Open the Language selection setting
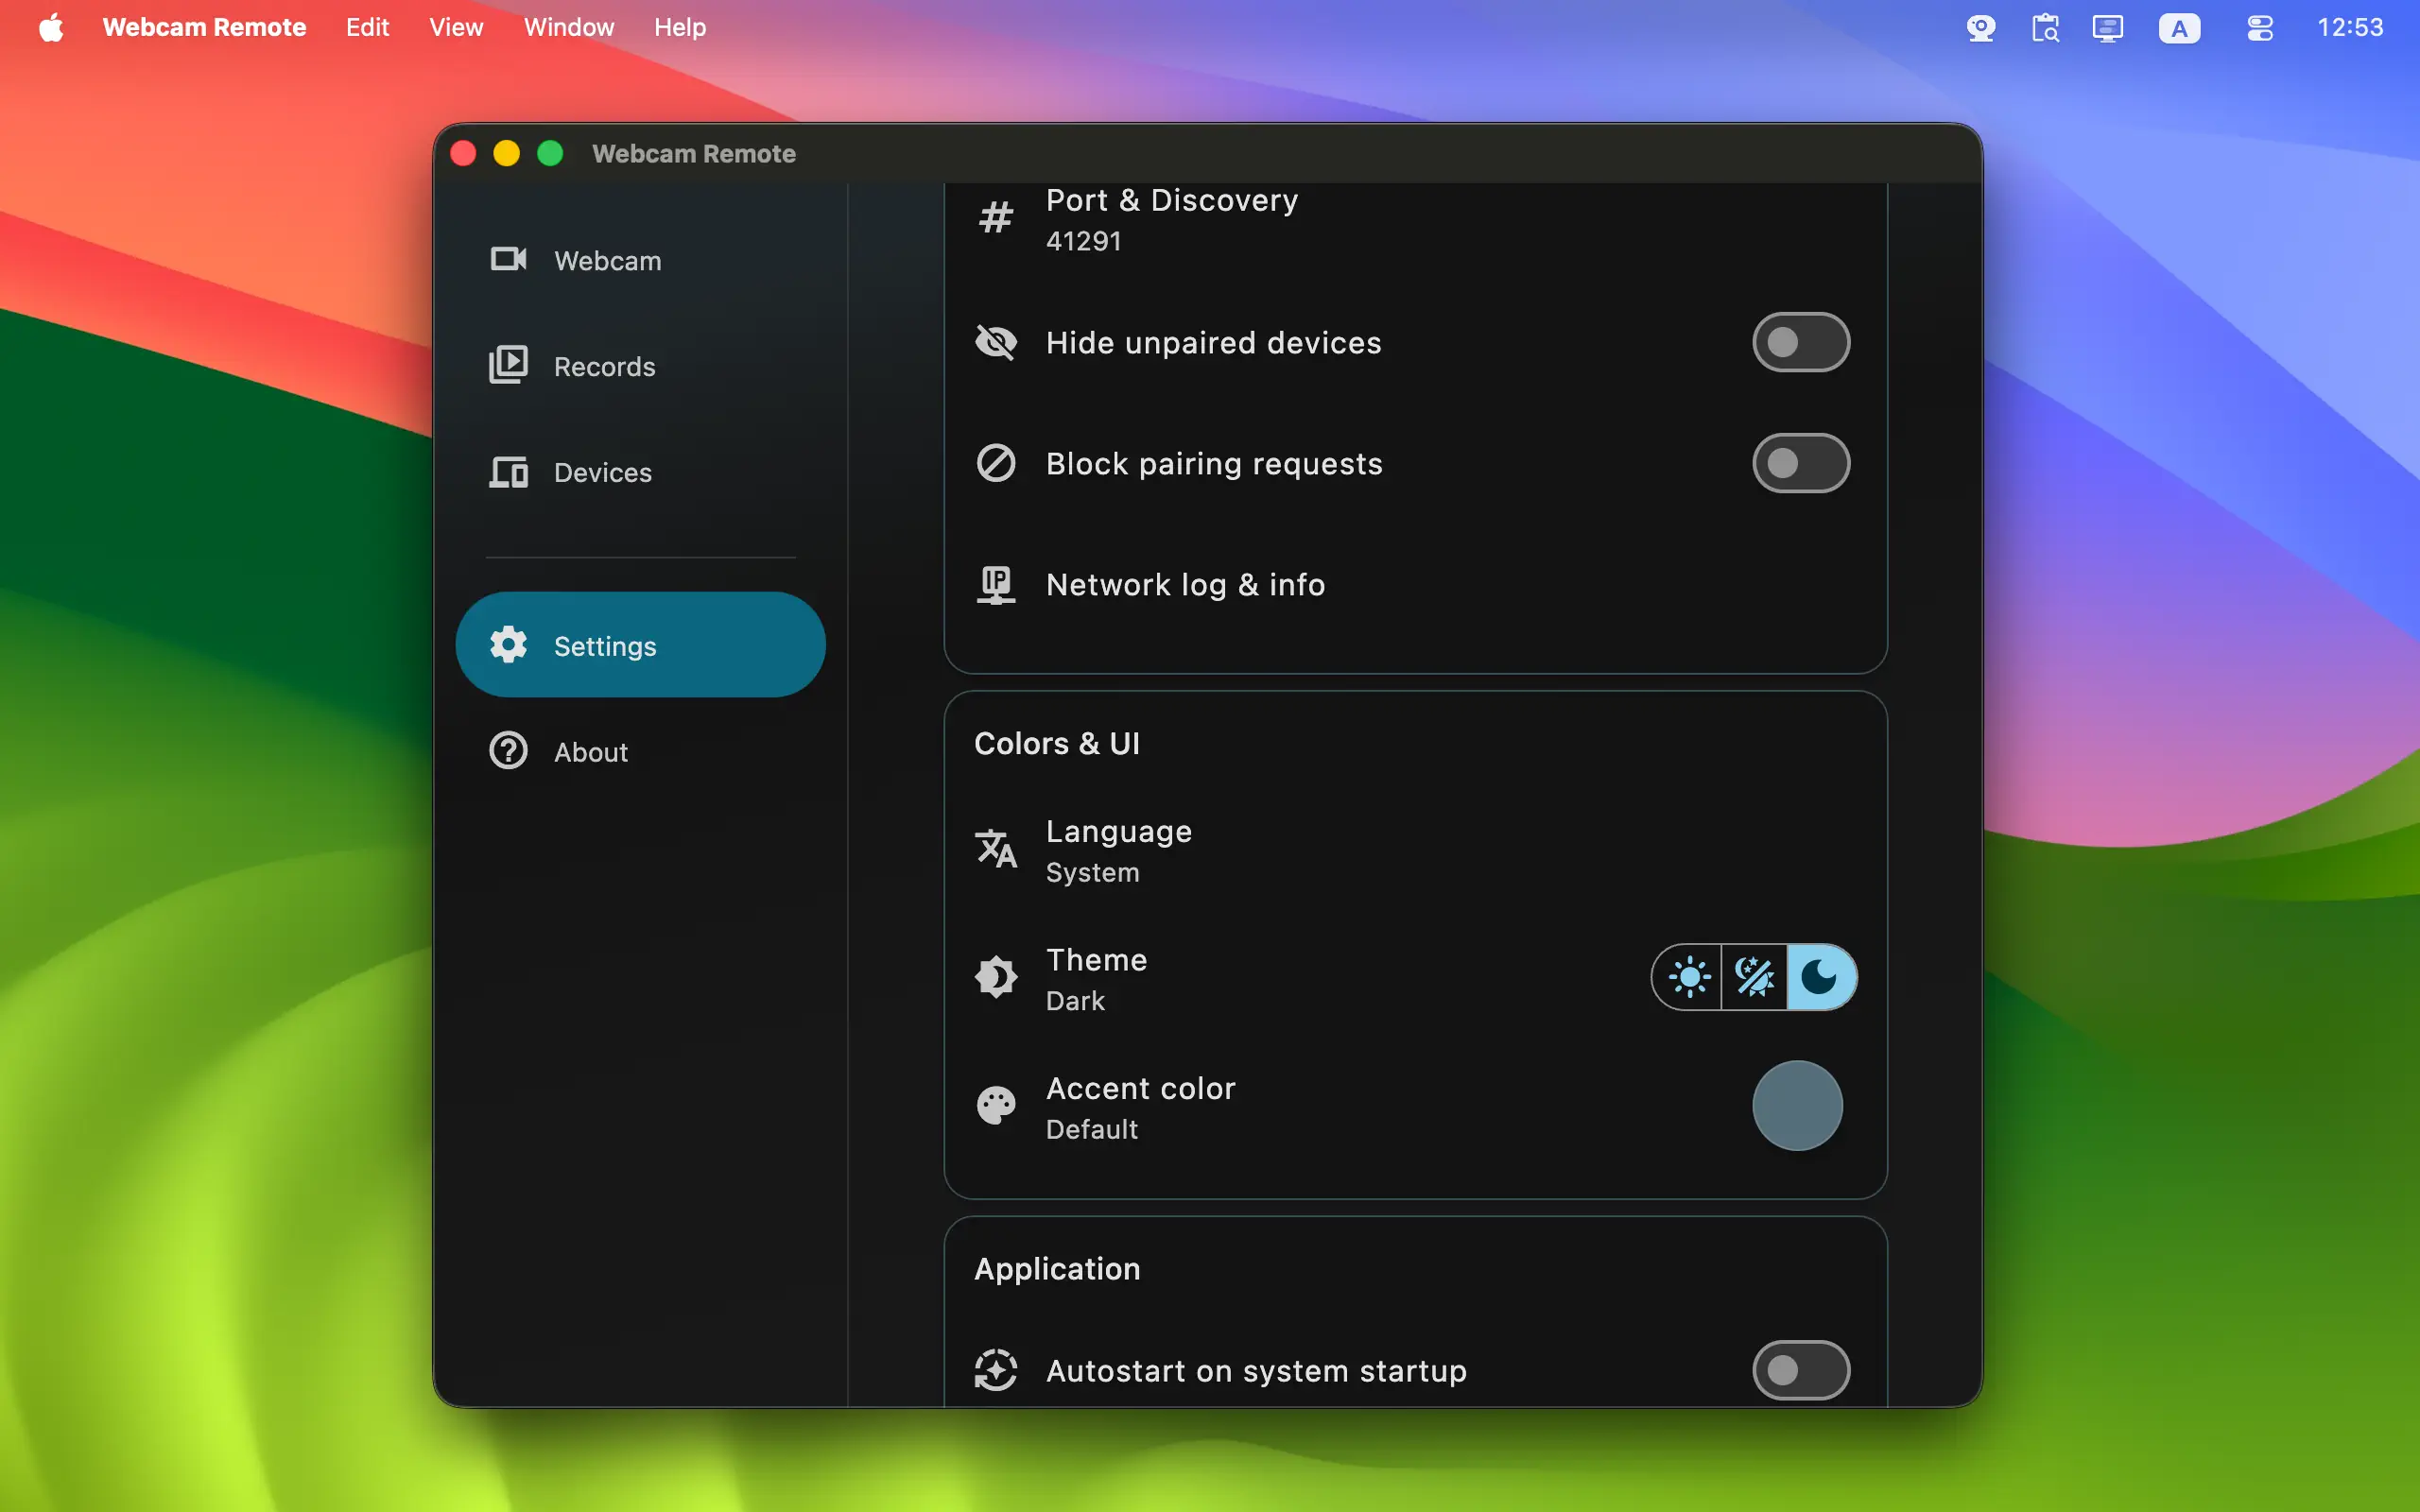 tap(1415, 850)
